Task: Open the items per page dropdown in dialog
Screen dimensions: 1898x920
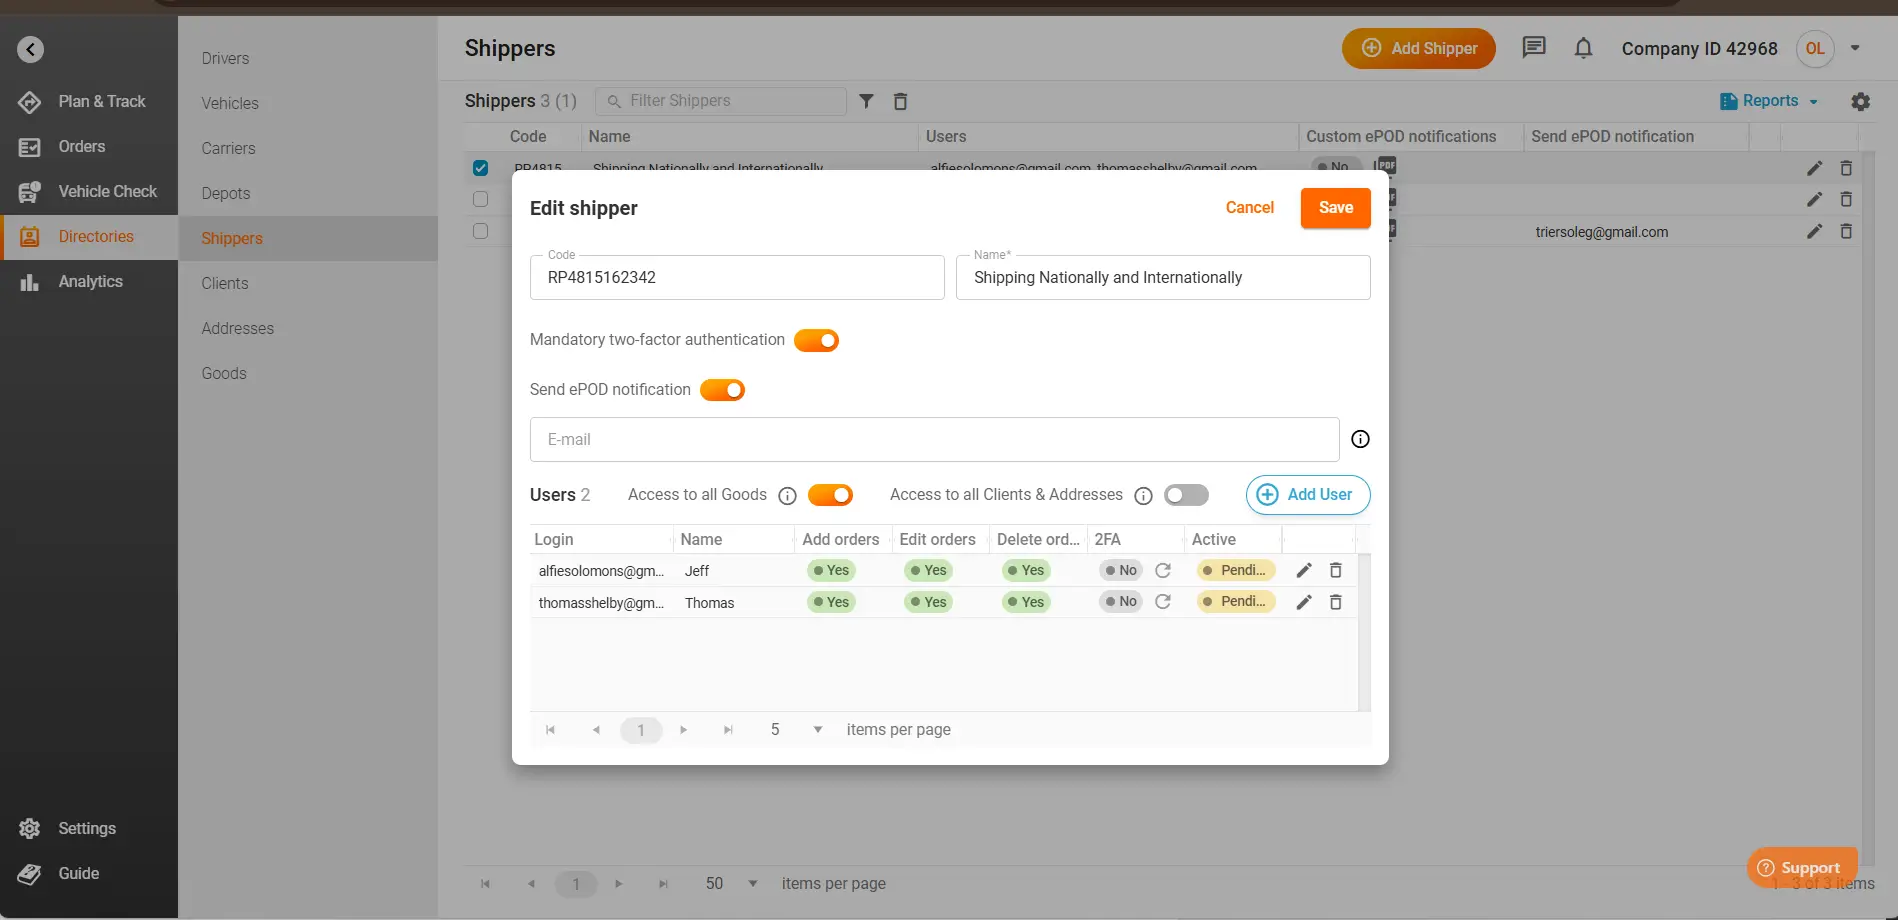Action: pos(817,730)
